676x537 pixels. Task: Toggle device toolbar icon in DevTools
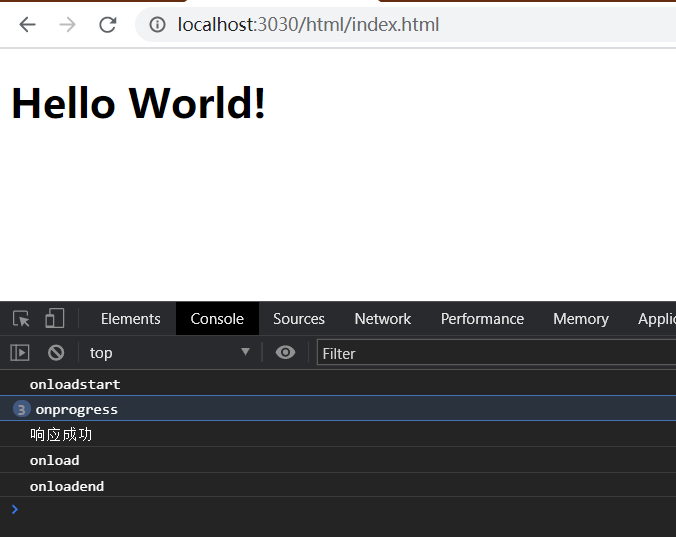tap(55, 319)
